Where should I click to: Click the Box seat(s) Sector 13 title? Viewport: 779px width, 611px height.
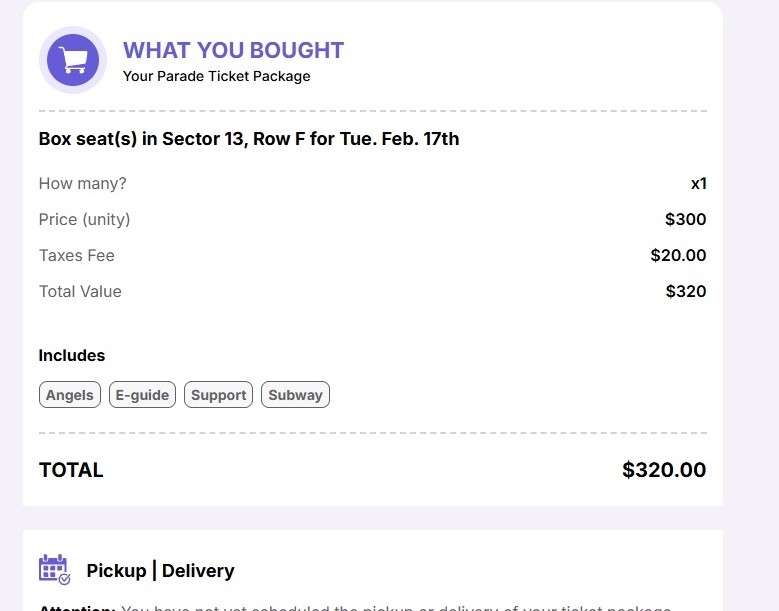pos(249,139)
